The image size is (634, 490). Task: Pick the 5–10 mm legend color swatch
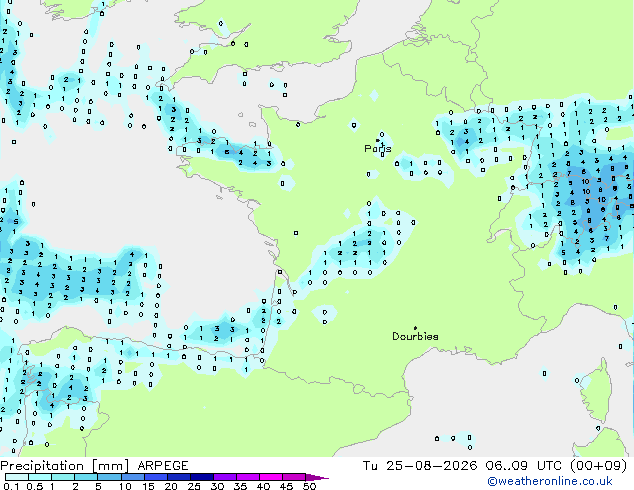coord(109,477)
